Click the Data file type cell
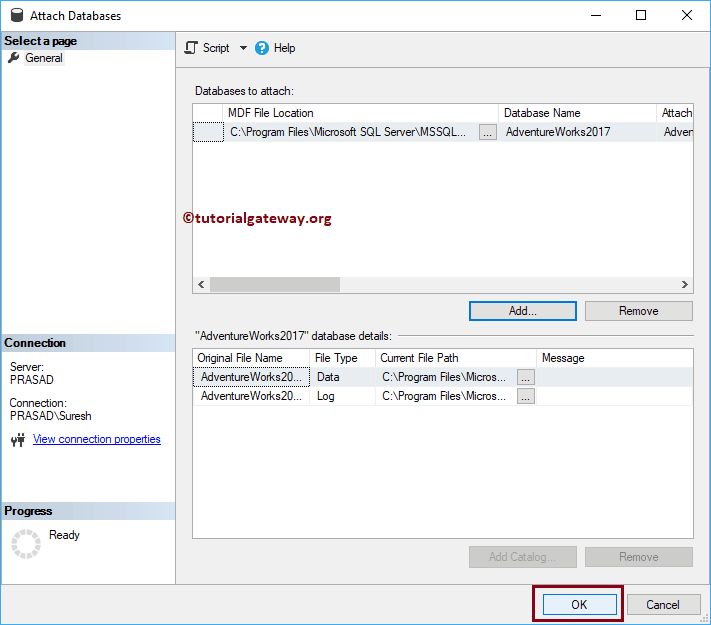Viewport: 711px width, 625px height. 342,377
